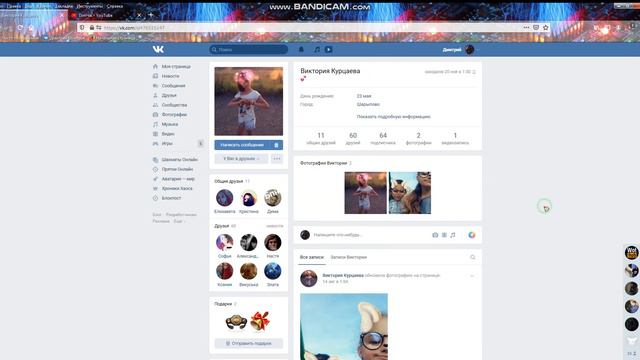Open Хроники Хаоса sidebar link
The width and height of the screenshot is (640, 360).
click(177, 189)
